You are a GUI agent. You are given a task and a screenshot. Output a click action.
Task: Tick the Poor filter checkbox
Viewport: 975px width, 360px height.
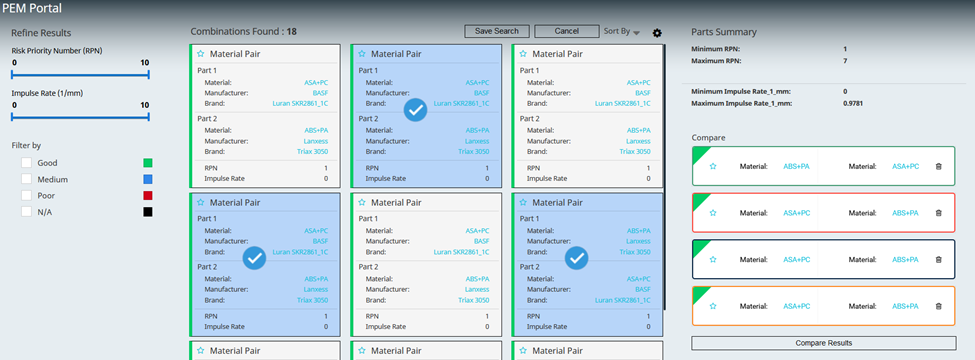click(x=26, y=195)
